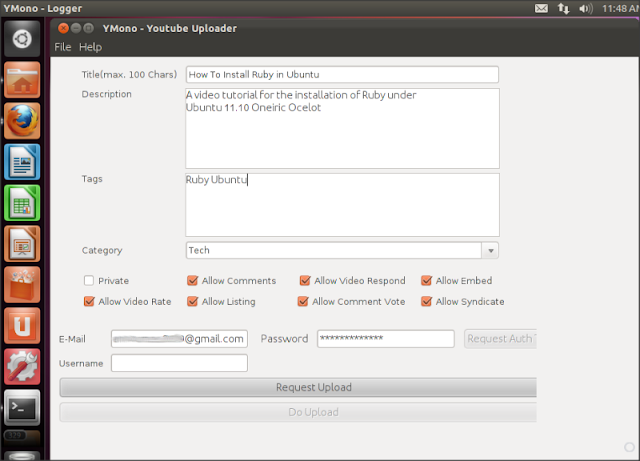This screenshot has height=461, width=640.
Task: Click the empty Username input field
Action: [x=179, y=363]
